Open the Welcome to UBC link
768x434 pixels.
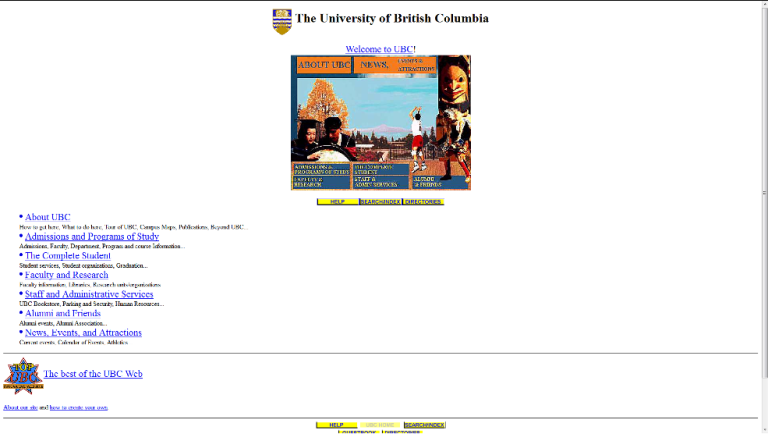[379, 49]
